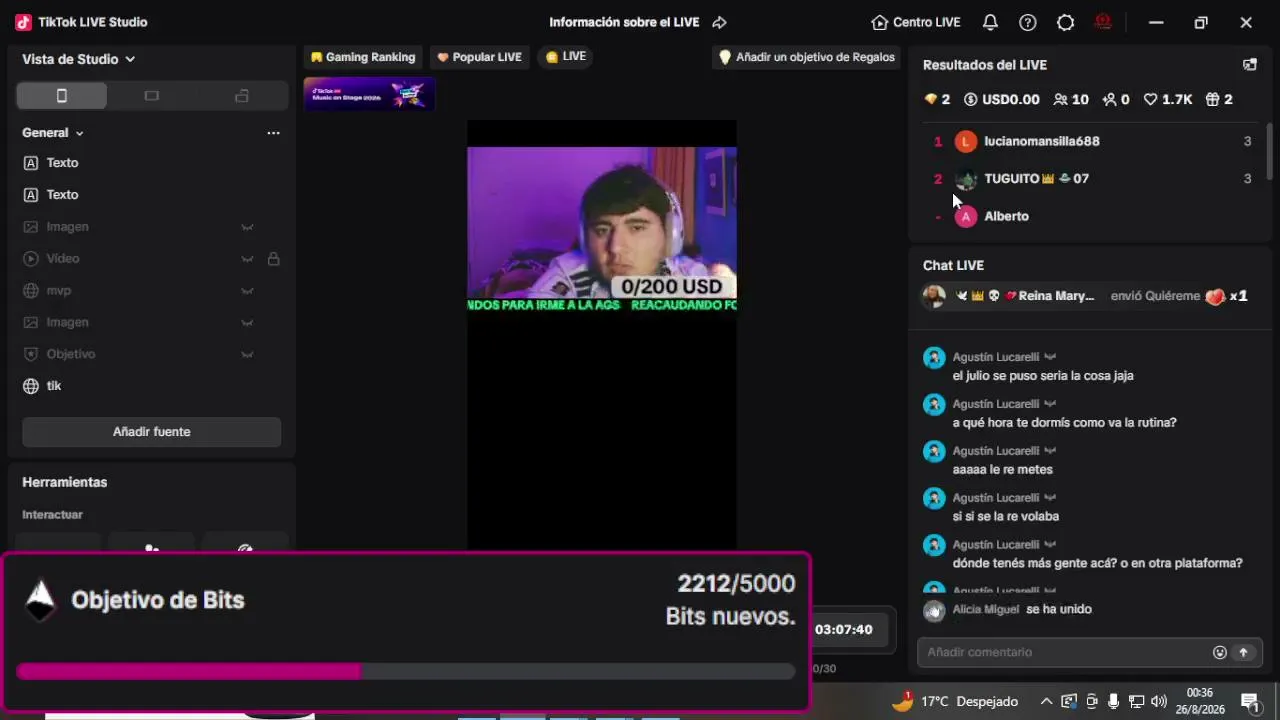Show hidden tray icons chevron
The height and width of the screenshot is (720, 1280).
(x=1046, y=701)
